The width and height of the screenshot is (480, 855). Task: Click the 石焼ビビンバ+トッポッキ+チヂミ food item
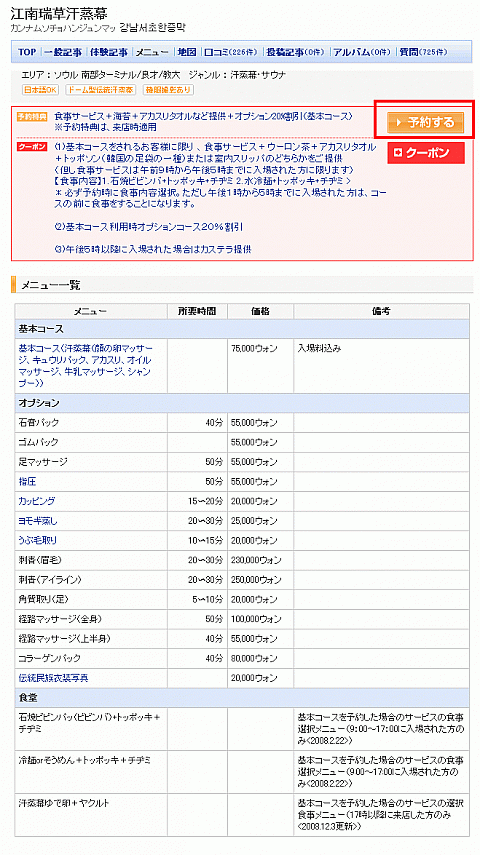click(x=89, y=722)
